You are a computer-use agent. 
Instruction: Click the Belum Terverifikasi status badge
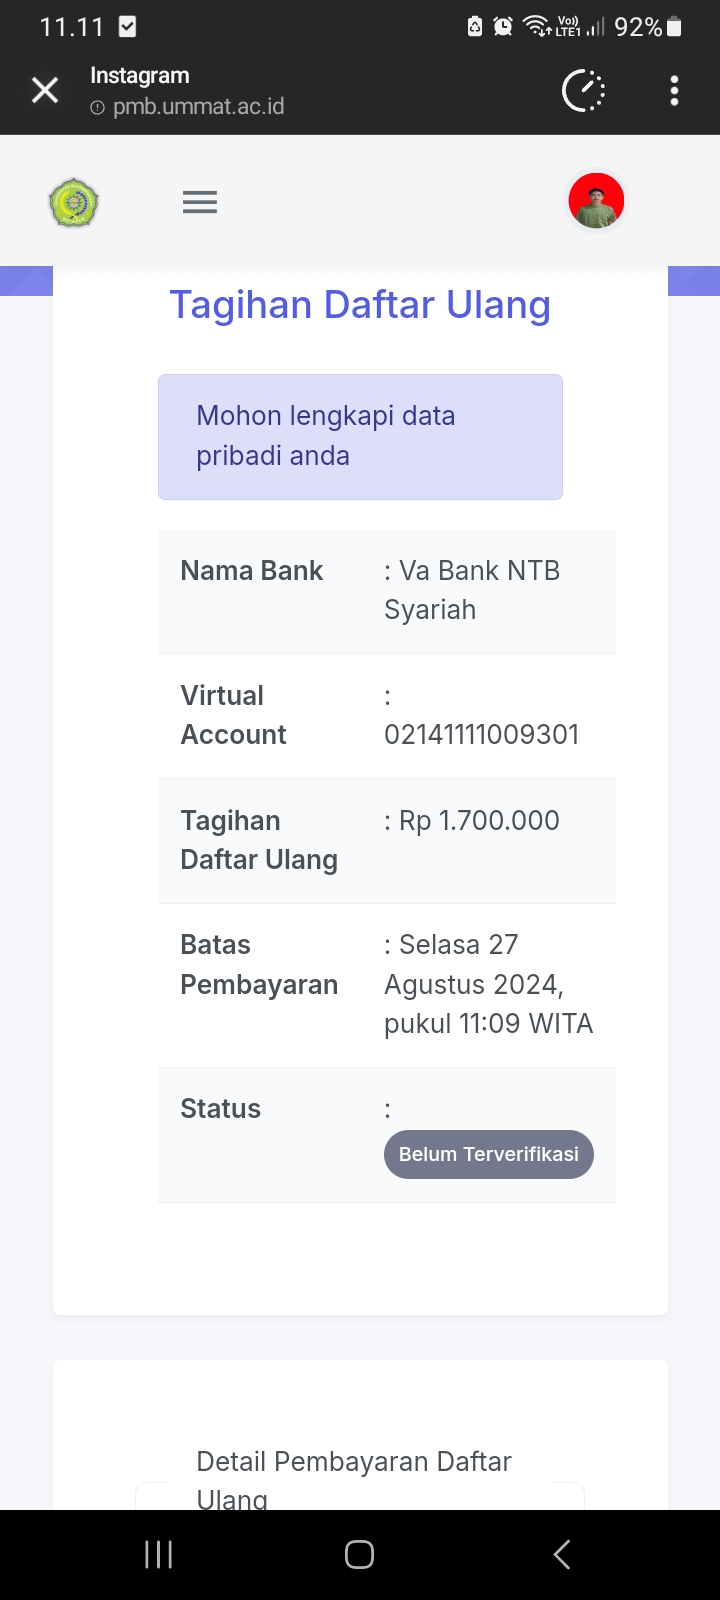[x=488, y=1154]
